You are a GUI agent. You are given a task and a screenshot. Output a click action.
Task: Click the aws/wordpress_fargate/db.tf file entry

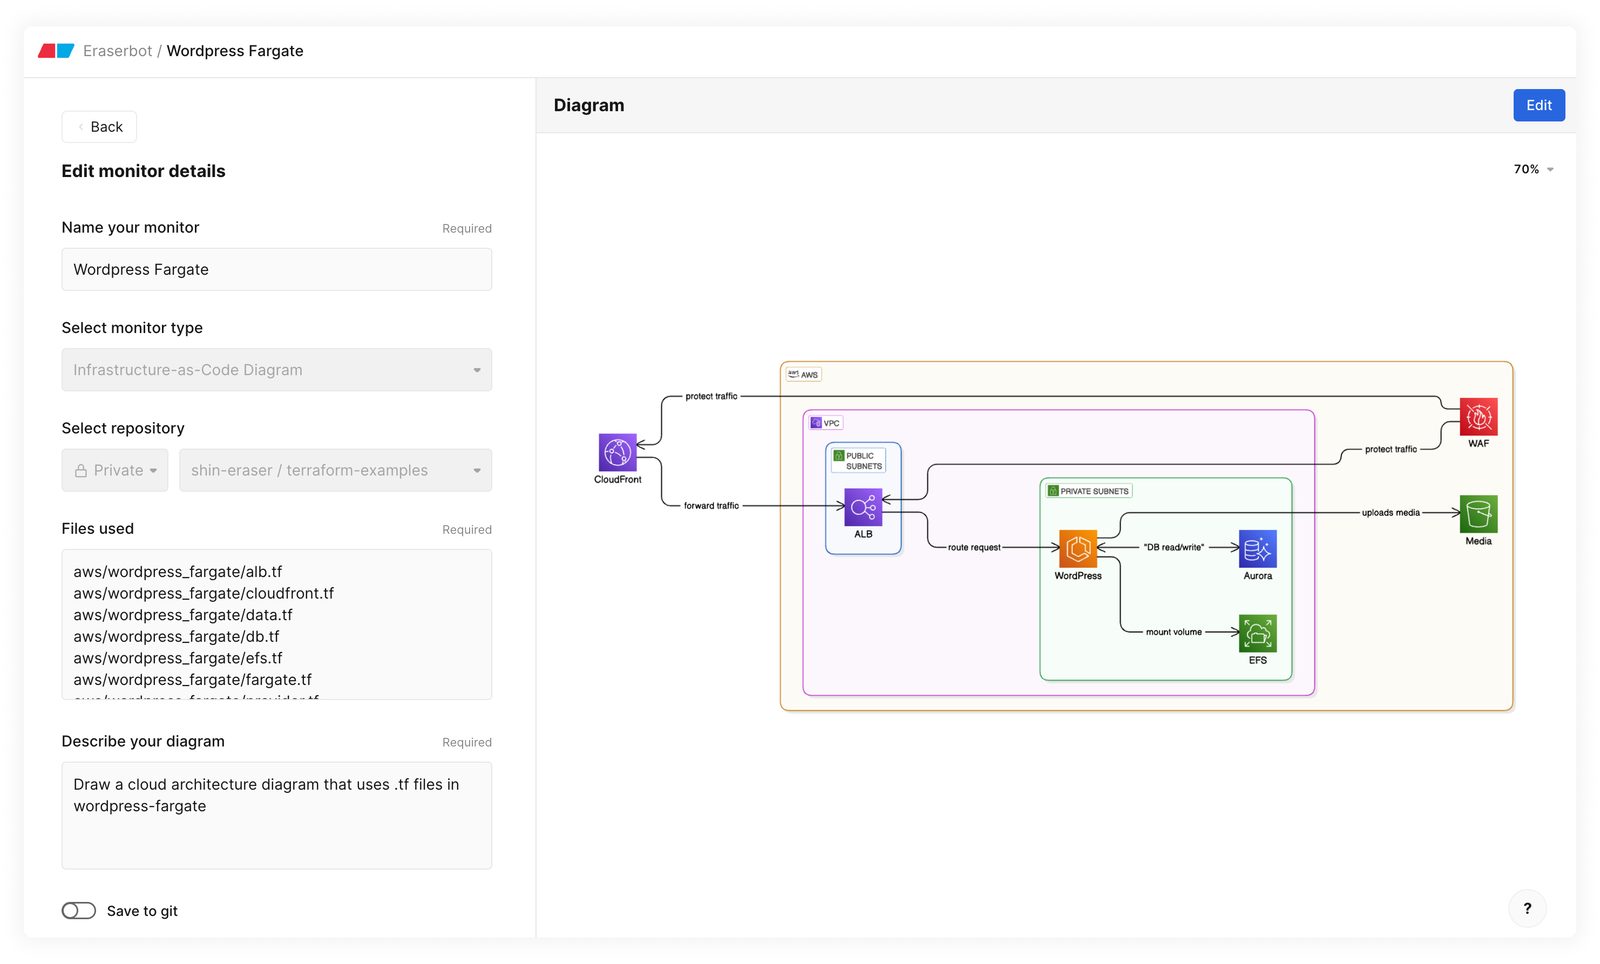[176, 637]
